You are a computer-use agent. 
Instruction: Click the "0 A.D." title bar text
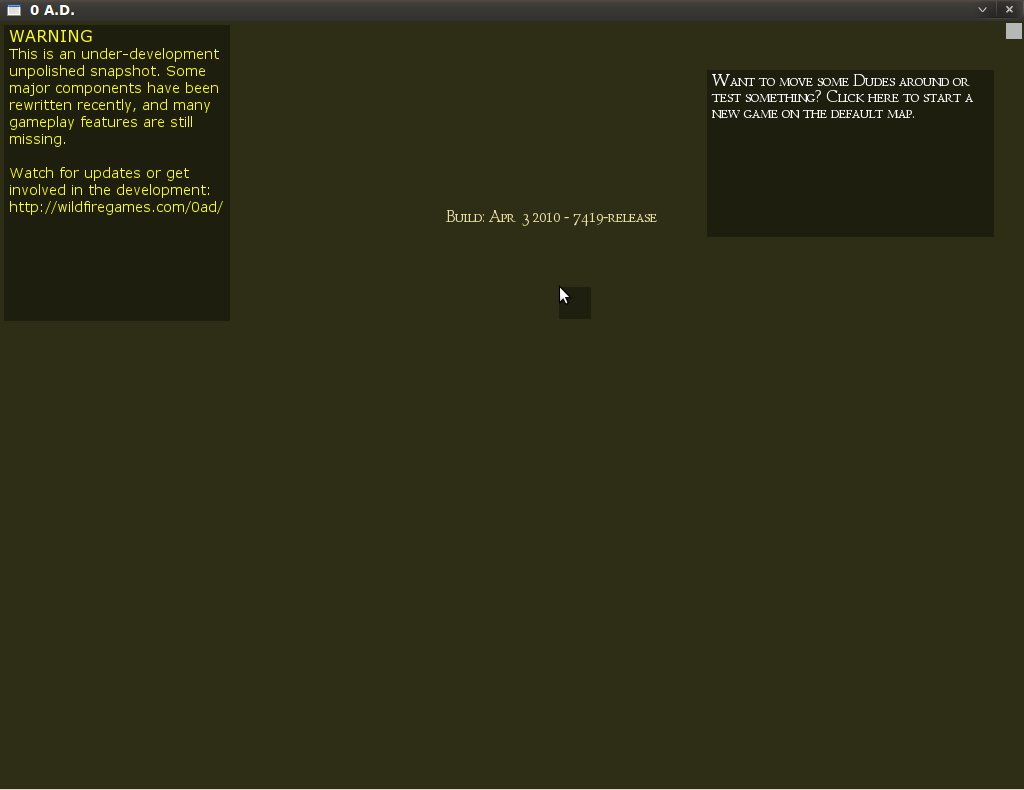(x=52, y=10)
